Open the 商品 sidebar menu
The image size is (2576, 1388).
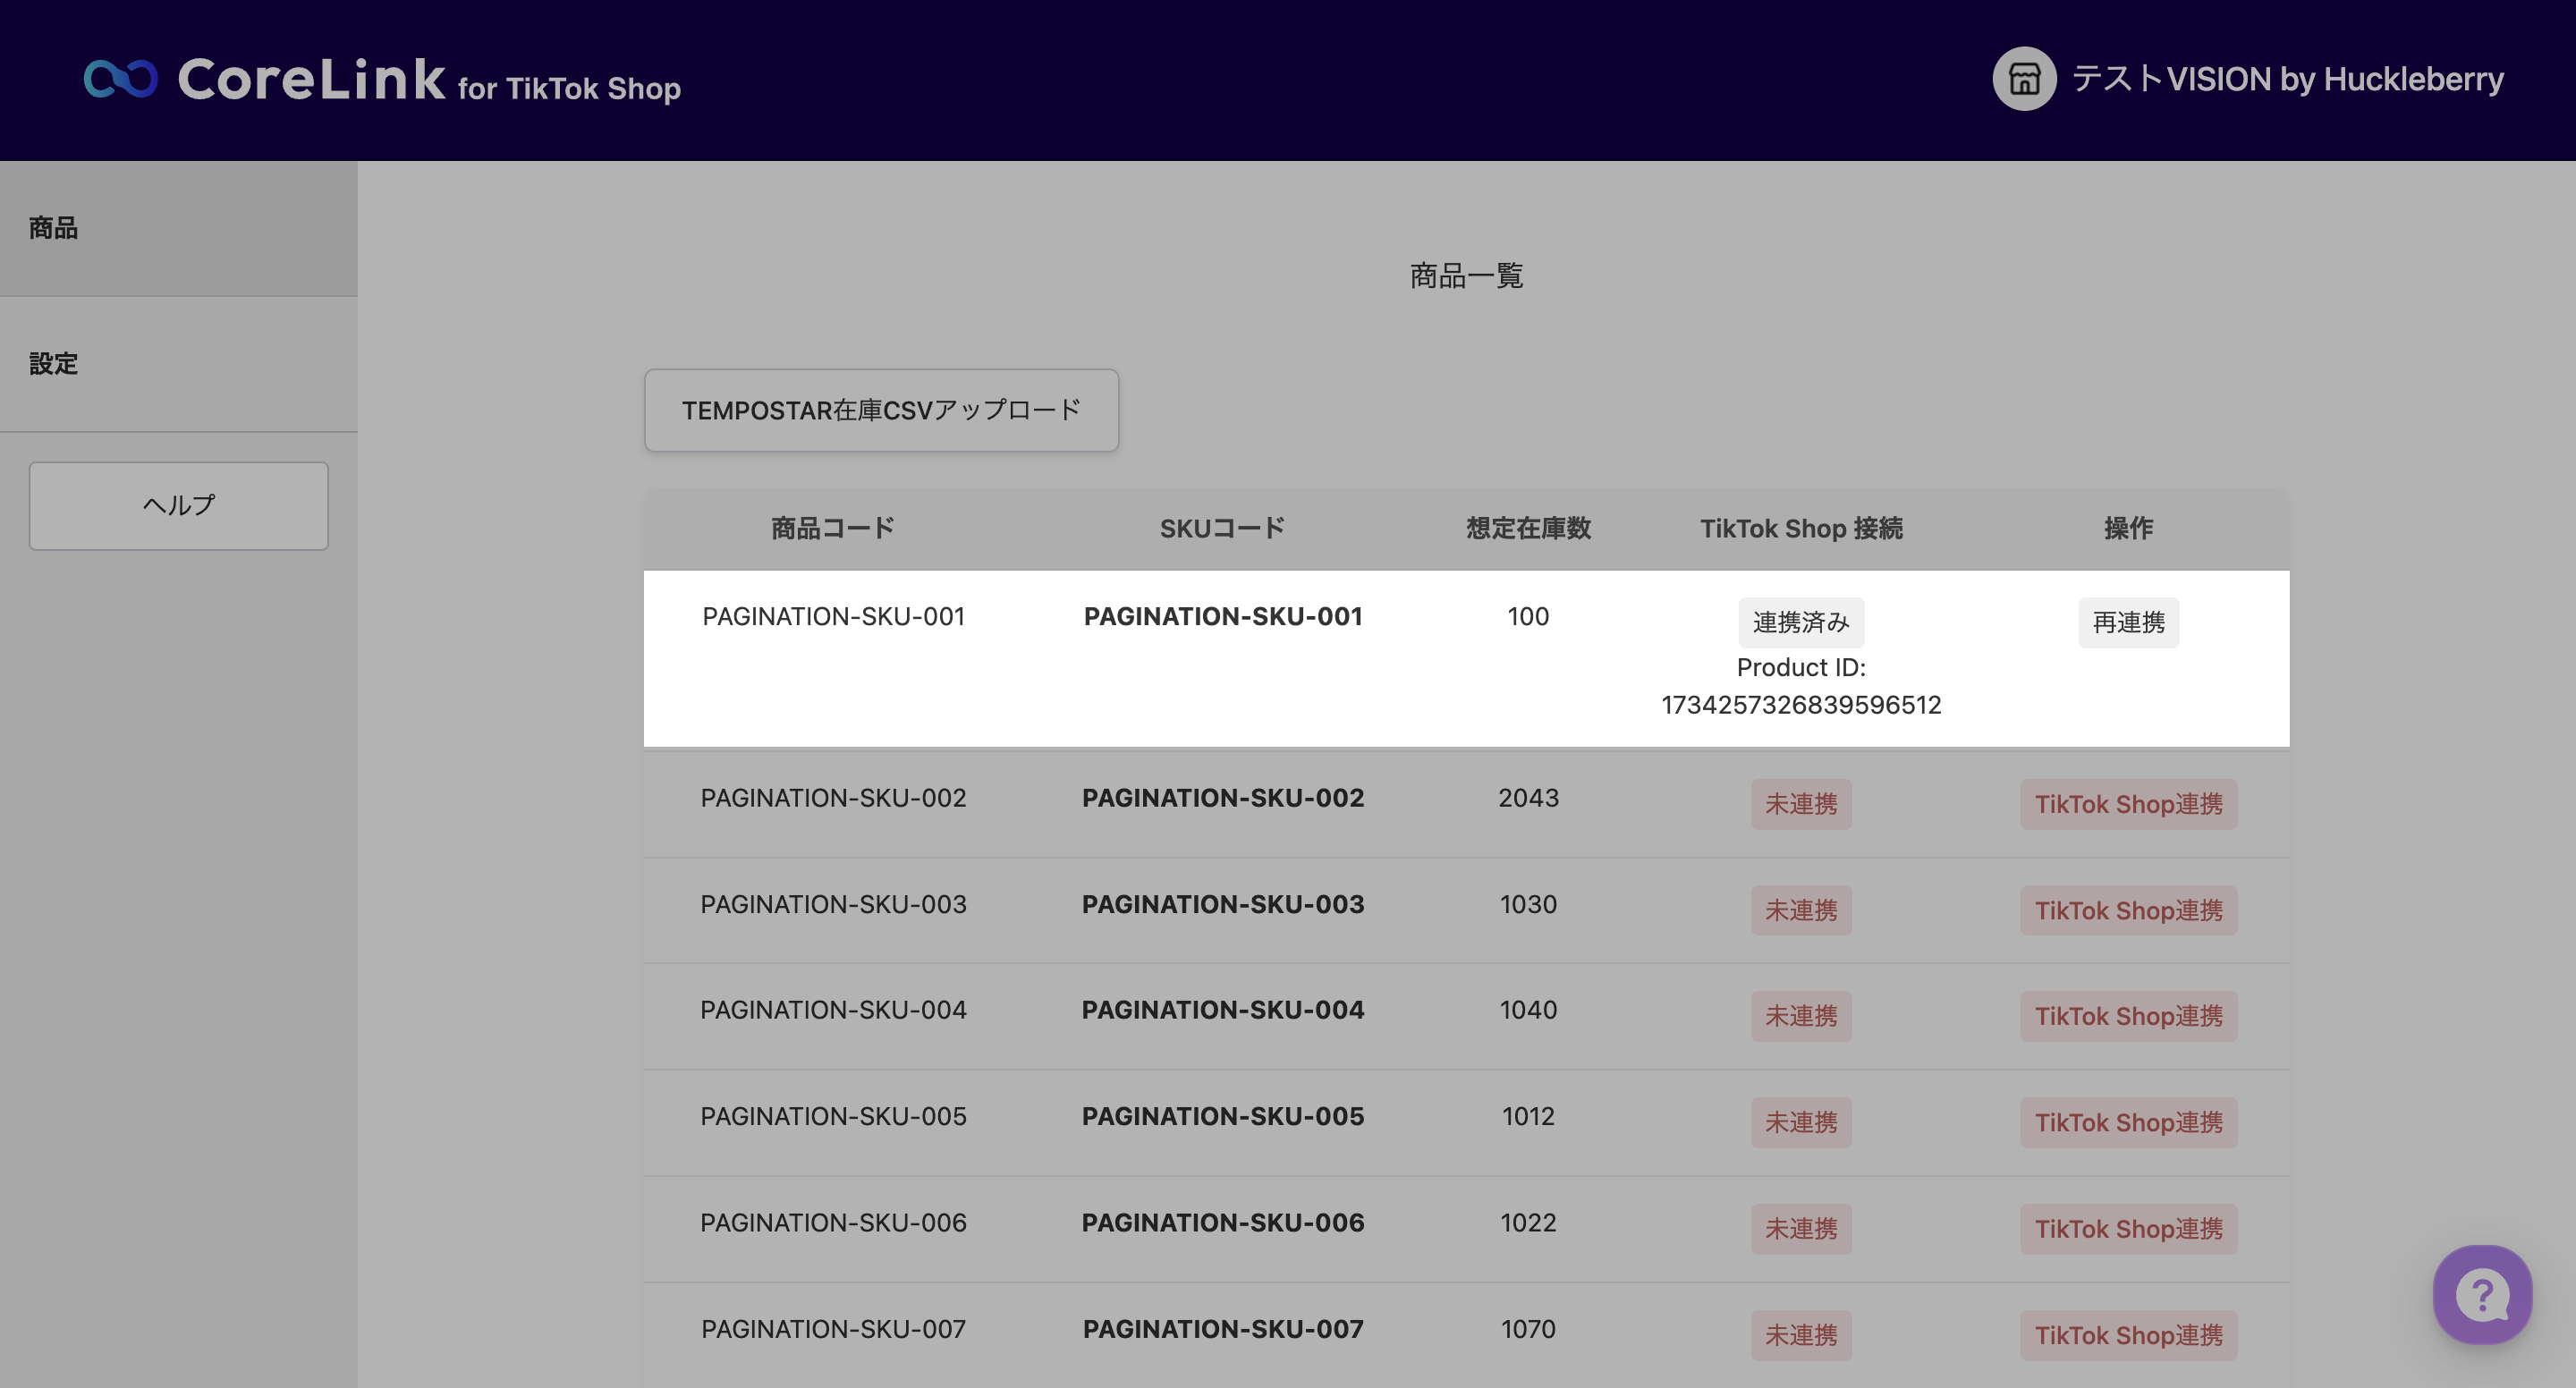click(x=53, y=228)
